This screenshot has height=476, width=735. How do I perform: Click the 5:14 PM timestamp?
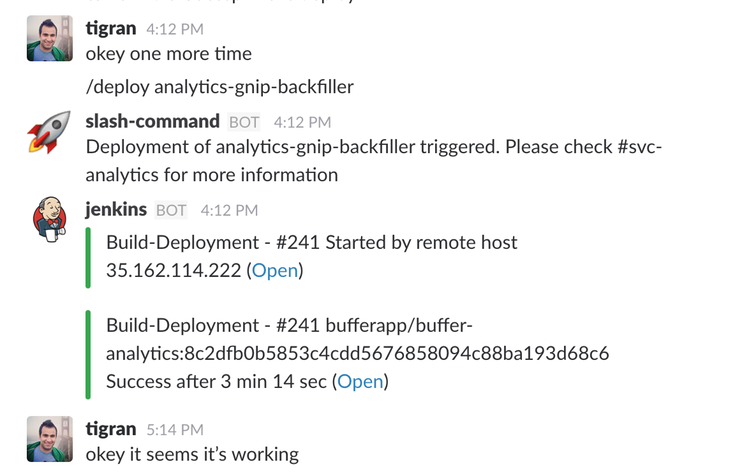pyautogui.click(x=175, y=430)
